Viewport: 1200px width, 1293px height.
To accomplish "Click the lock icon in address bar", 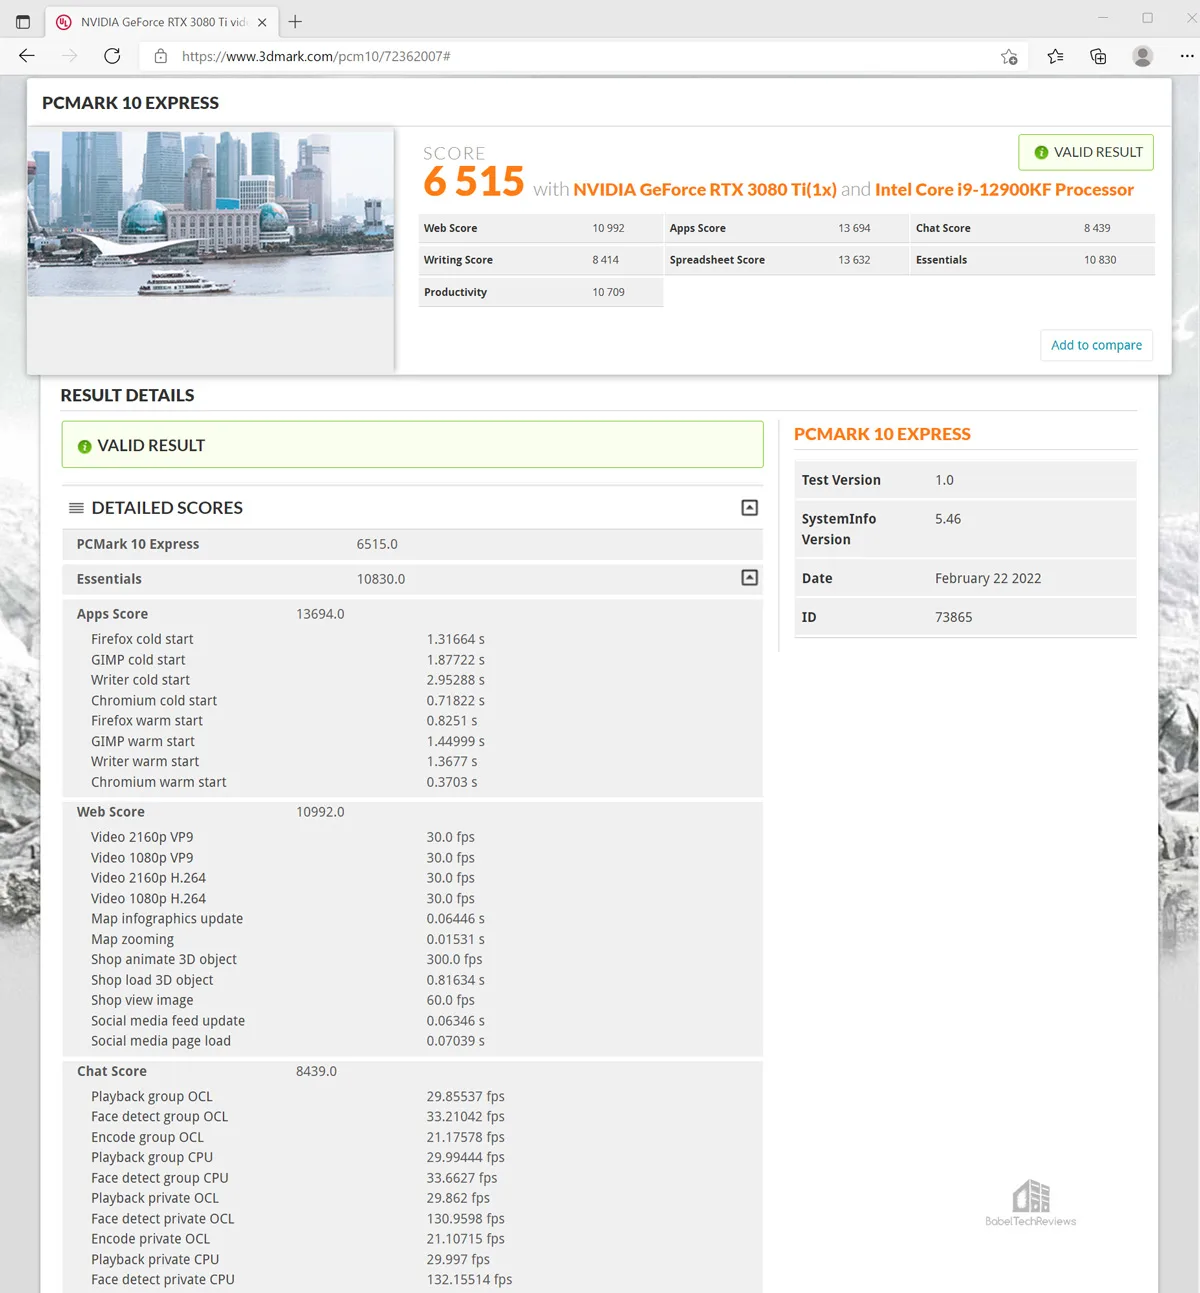I will 160,56.
